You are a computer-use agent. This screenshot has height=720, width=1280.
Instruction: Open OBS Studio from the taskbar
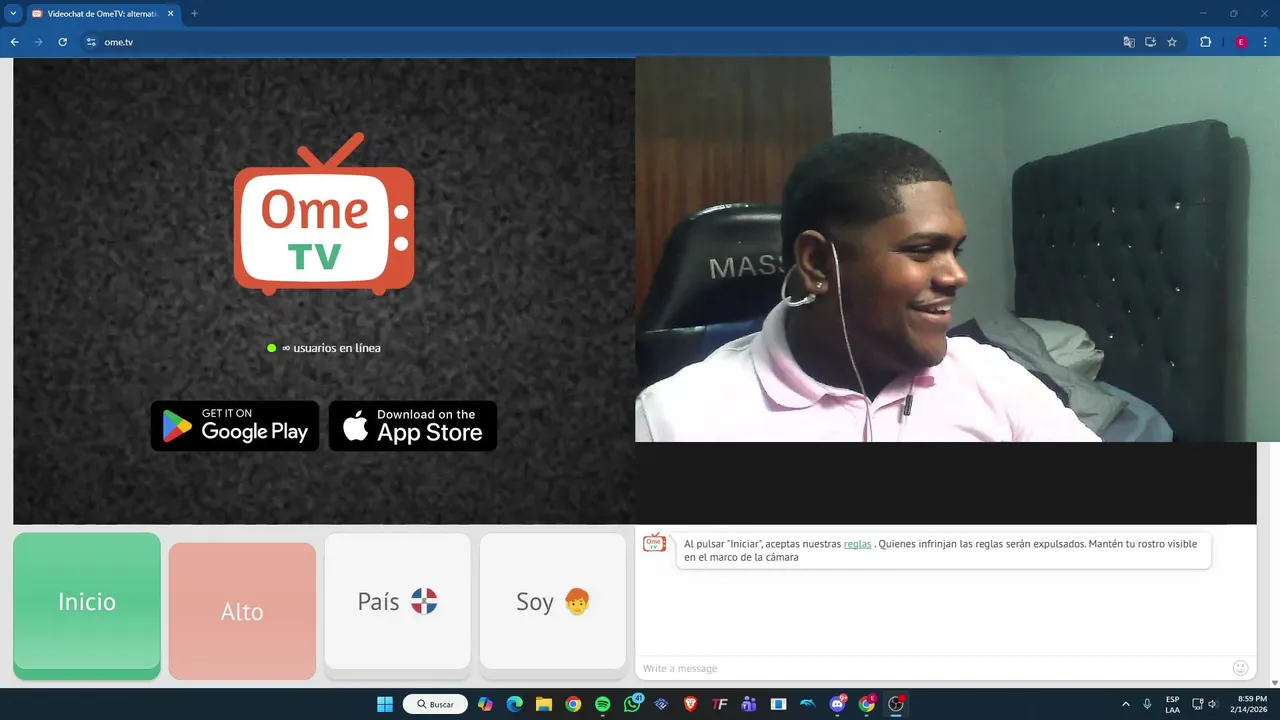tap(896, 704)
